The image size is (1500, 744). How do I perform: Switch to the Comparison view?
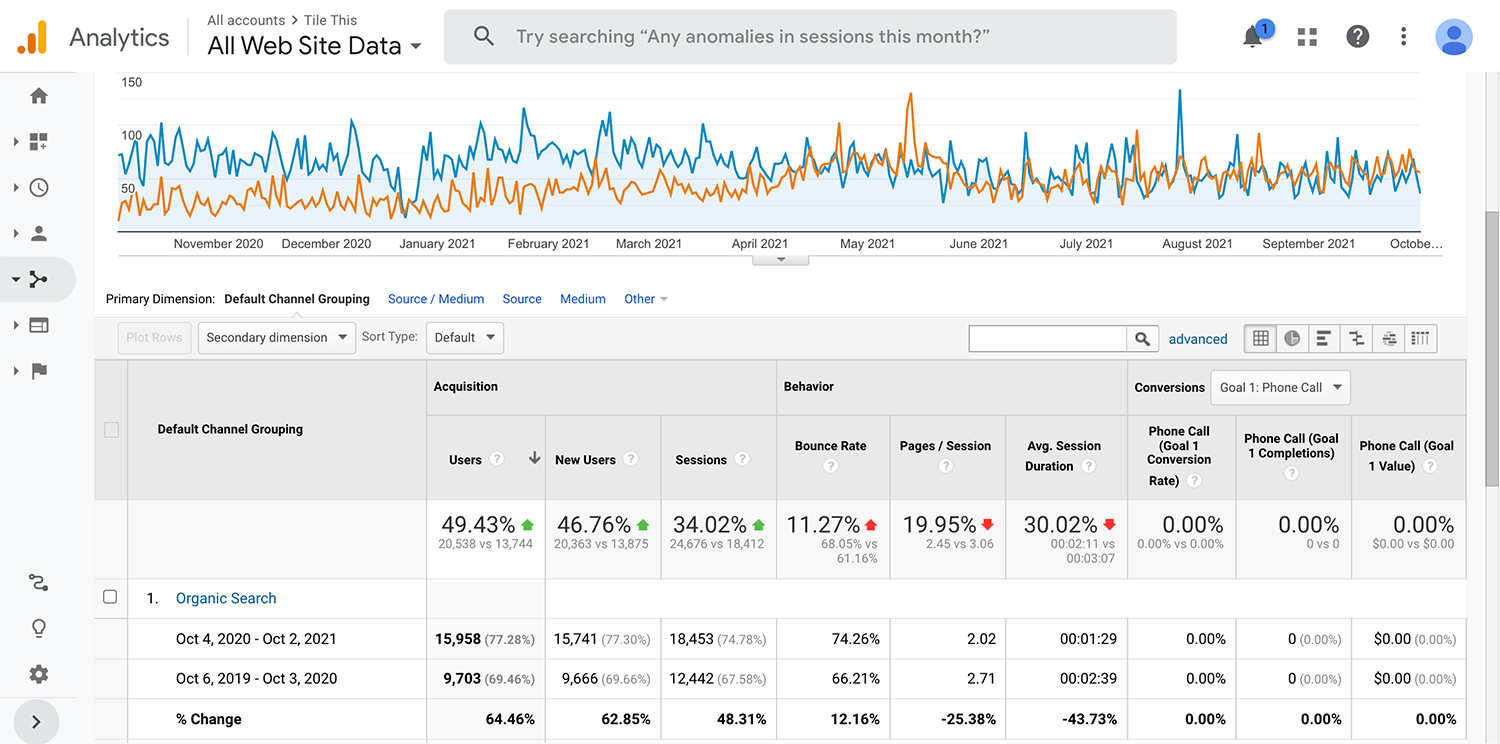pyautogui.click(x=1356, y=339)
